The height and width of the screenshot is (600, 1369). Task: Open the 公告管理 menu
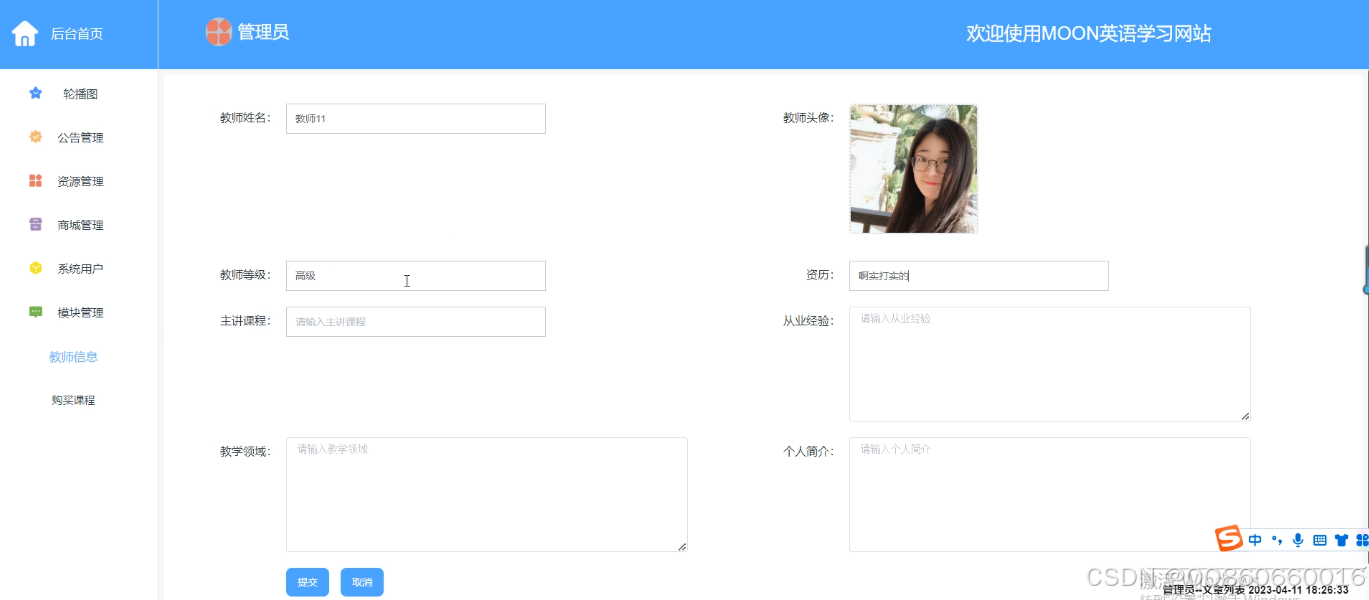(x=80, y=138)
